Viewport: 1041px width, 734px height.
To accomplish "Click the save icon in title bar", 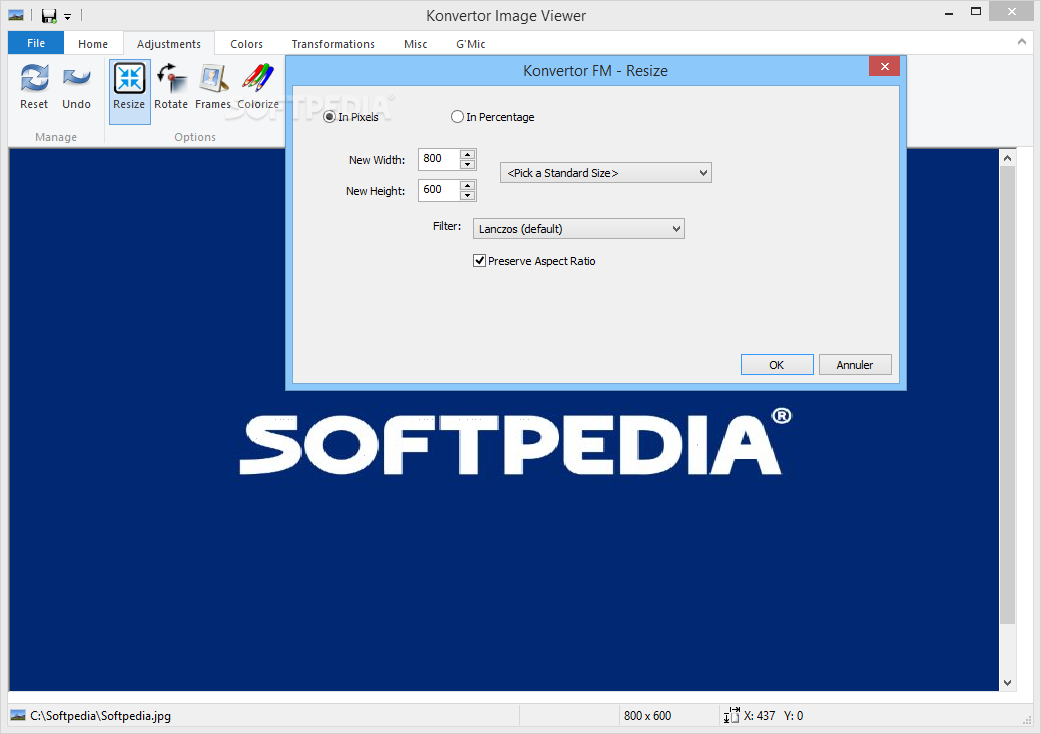I will 48,15.
